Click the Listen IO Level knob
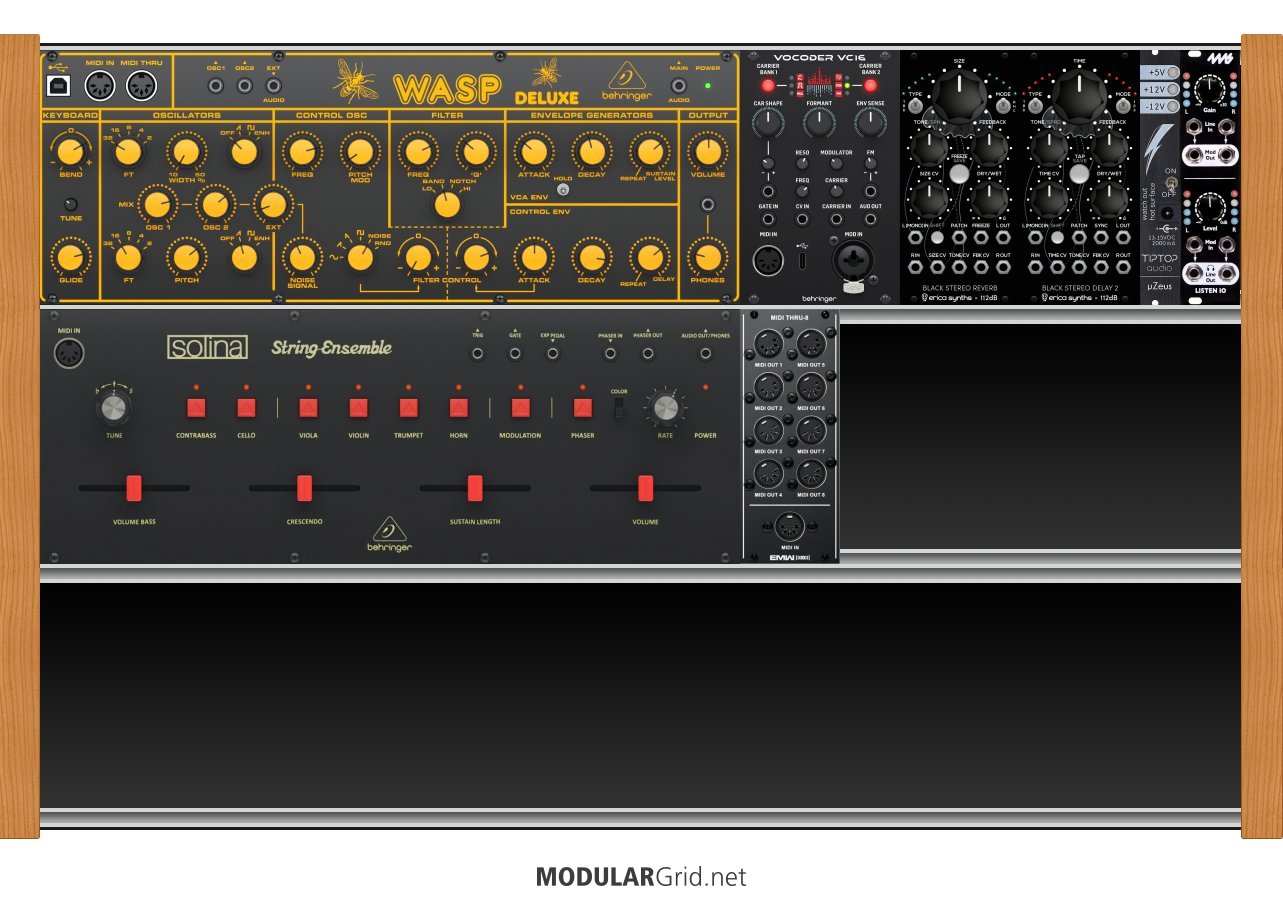 [x=1210, y=207]
